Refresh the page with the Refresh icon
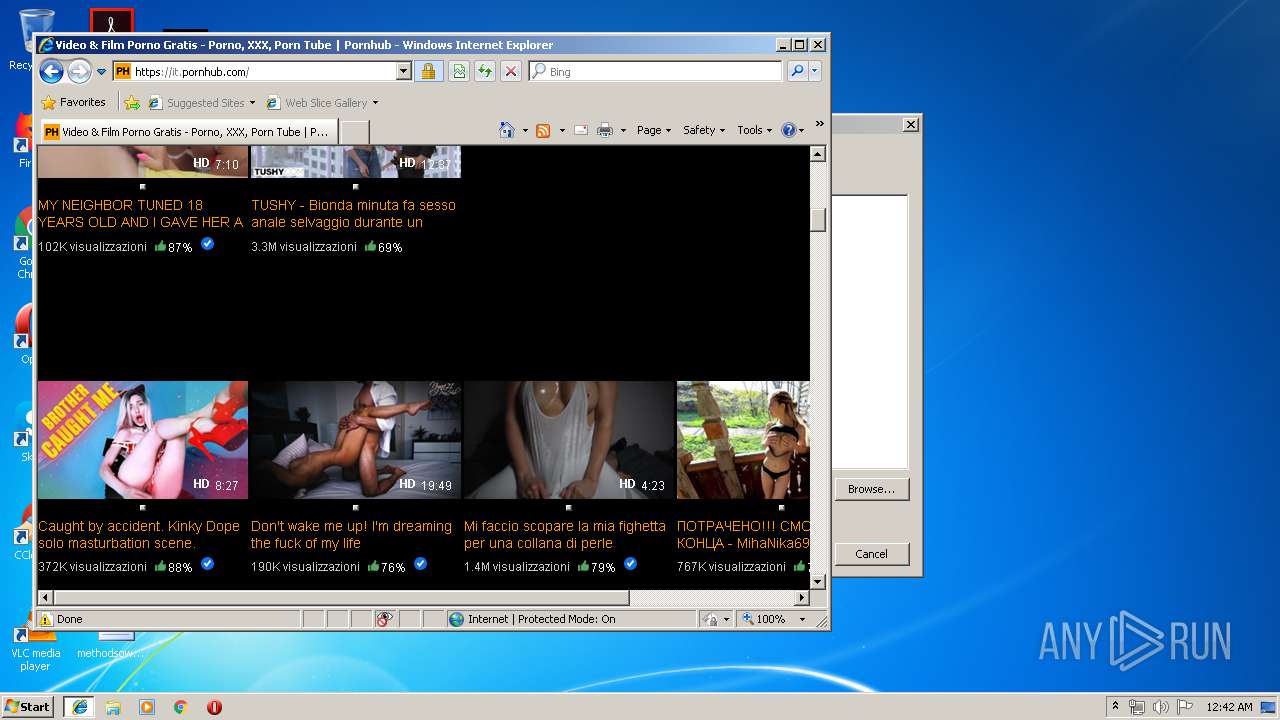Image resolution: width=1280 pixels, height=720 pixels. 485,72
